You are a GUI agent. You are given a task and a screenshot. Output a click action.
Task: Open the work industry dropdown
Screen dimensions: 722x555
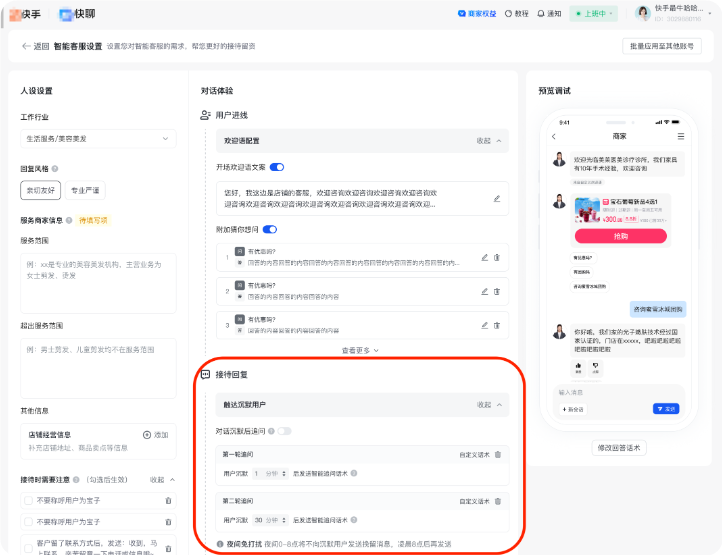point(98,138)
